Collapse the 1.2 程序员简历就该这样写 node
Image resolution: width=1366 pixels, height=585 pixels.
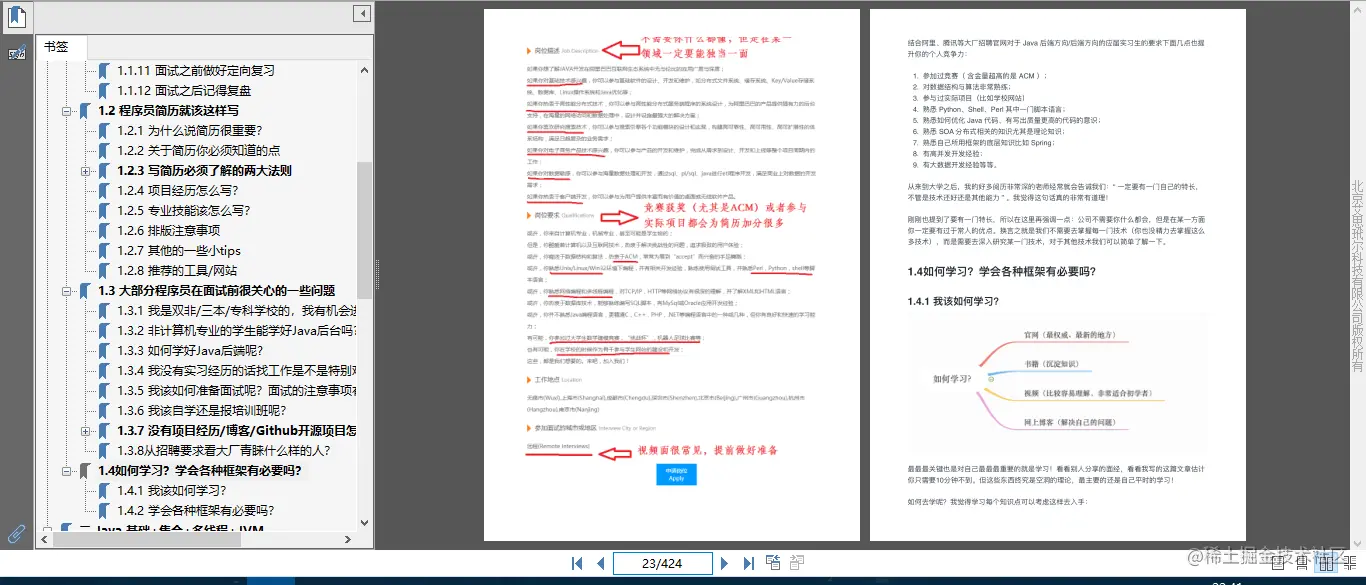click(x=67, y=111)
